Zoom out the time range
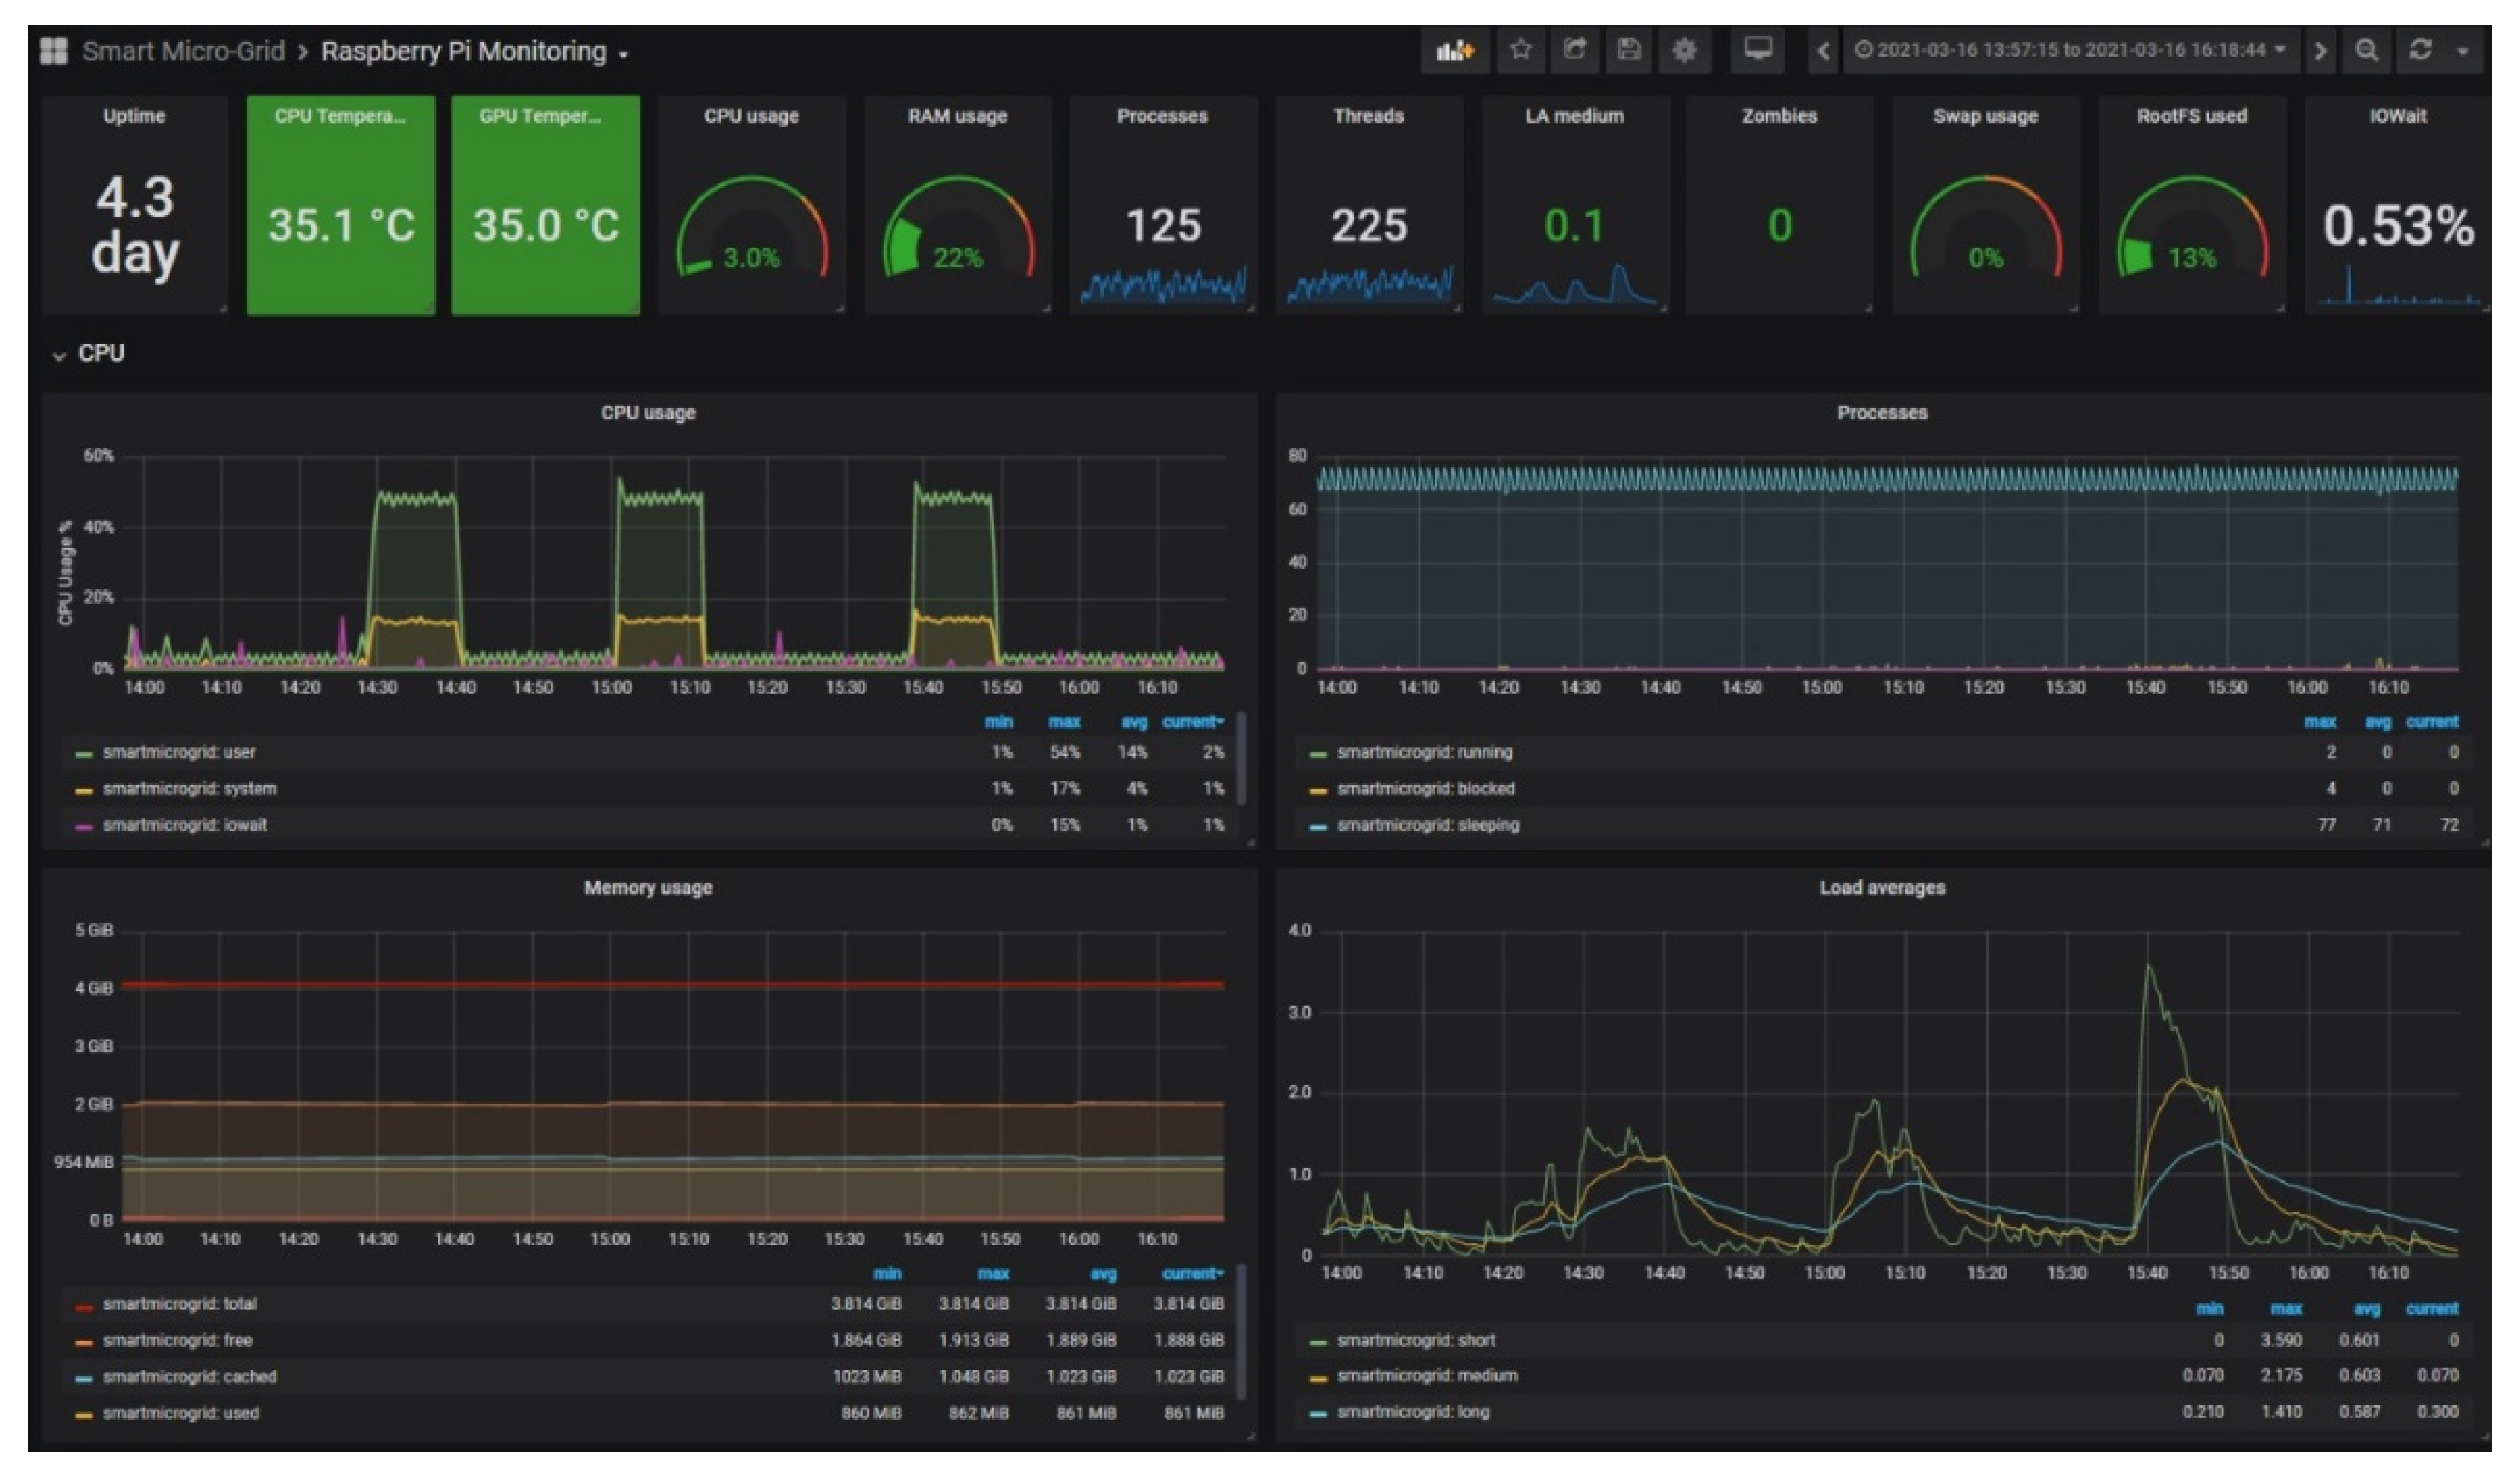Screen dimensions: 2520x1480 [2366, 50]
